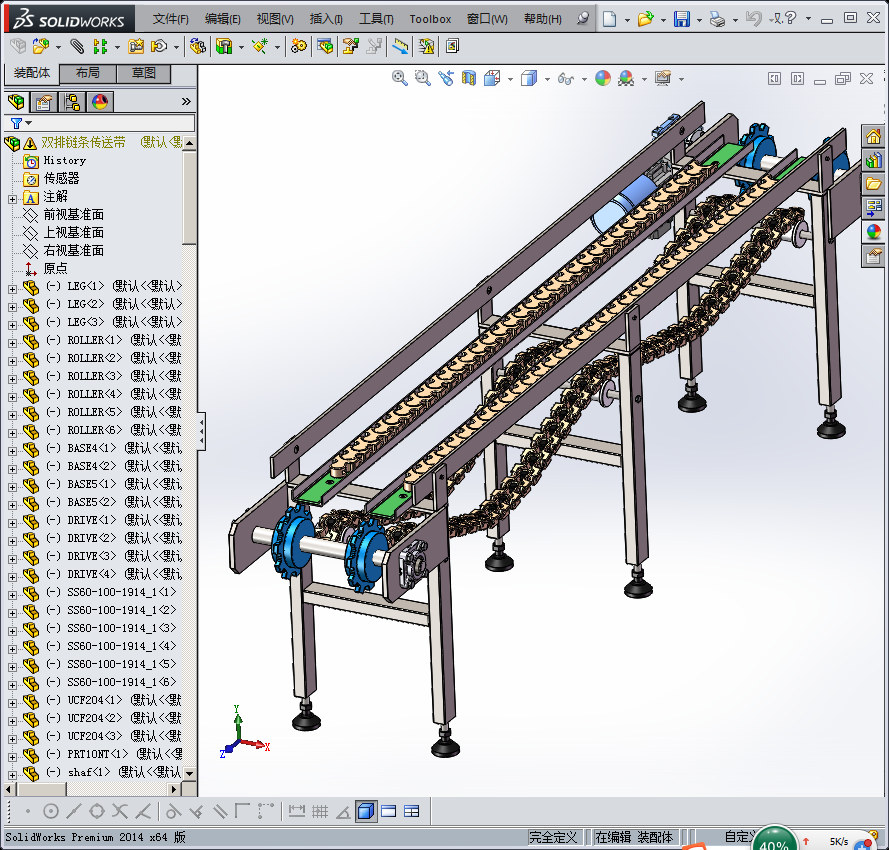Click the SolidWorks Resources home icon
Image resolution: width=889 pixels, height=850 pixels.
873,137
